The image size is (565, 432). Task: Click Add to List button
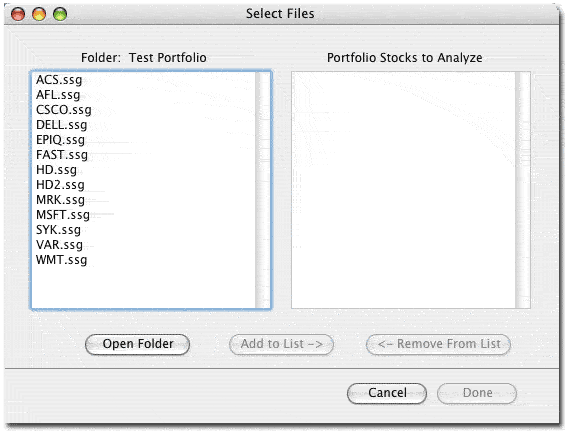pos(281,344)
